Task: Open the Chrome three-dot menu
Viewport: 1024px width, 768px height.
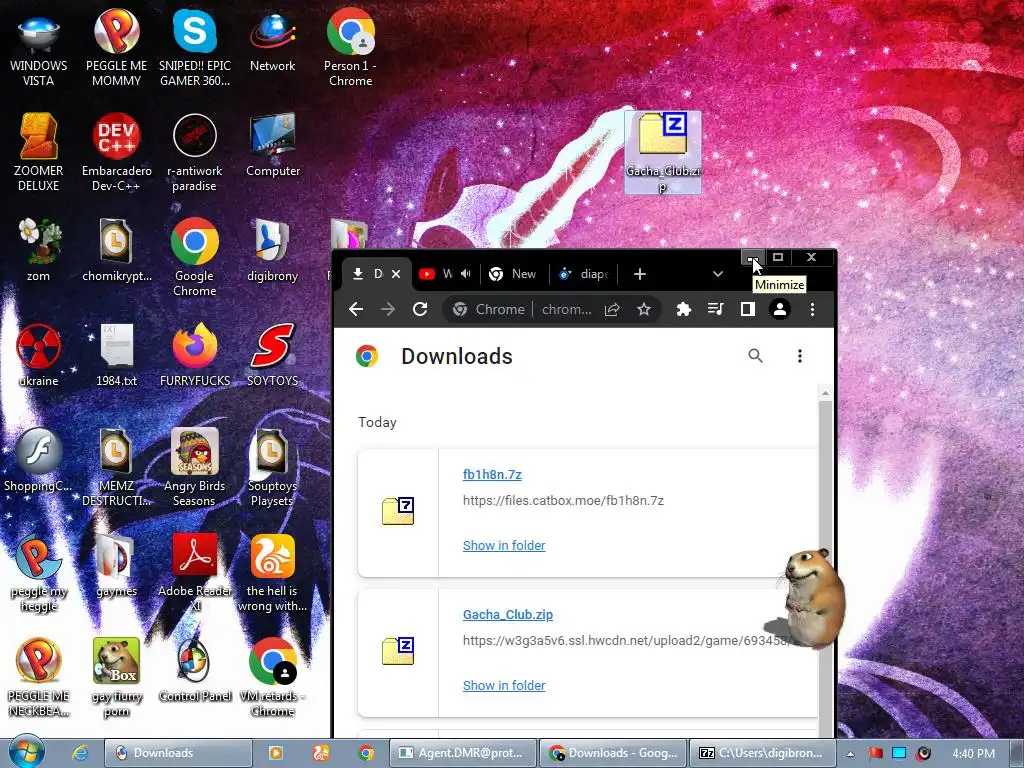Action: point(812,309)
